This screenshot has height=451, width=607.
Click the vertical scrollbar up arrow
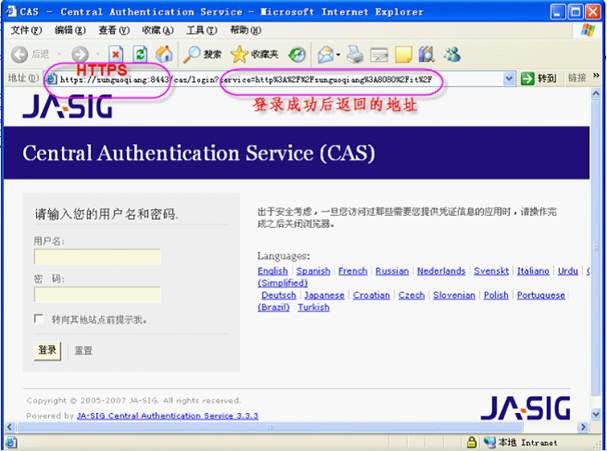[x=596, y=94]
